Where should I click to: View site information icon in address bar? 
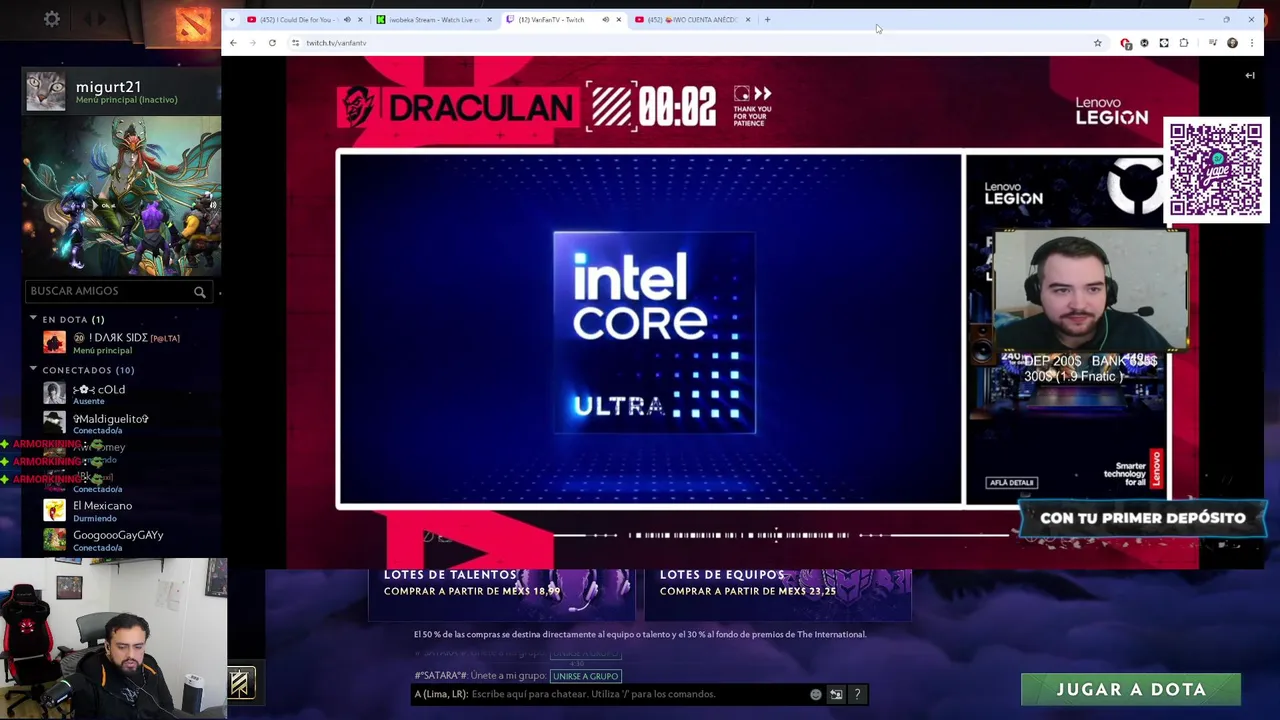point(295,43)
